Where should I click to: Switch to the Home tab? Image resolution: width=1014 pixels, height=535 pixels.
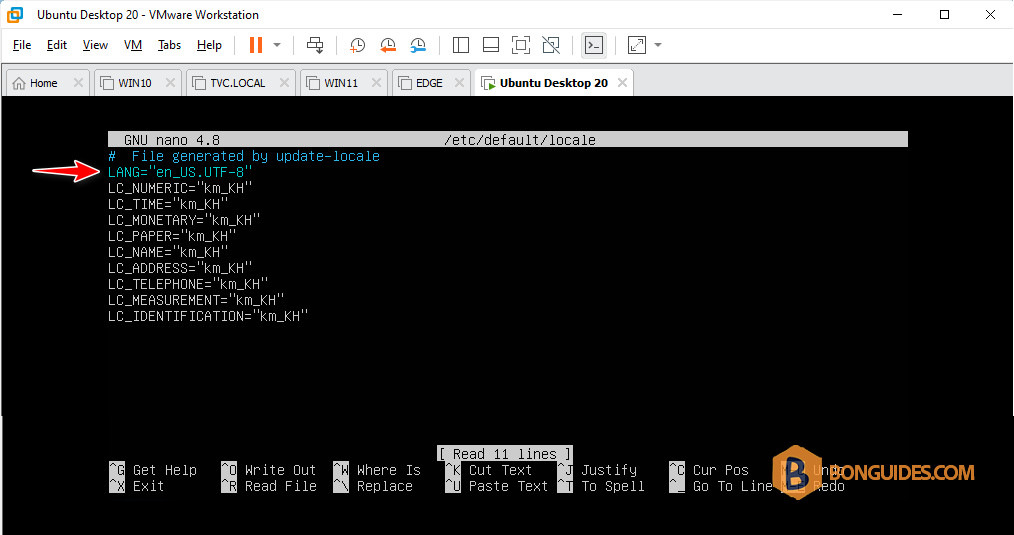[43, 83]
